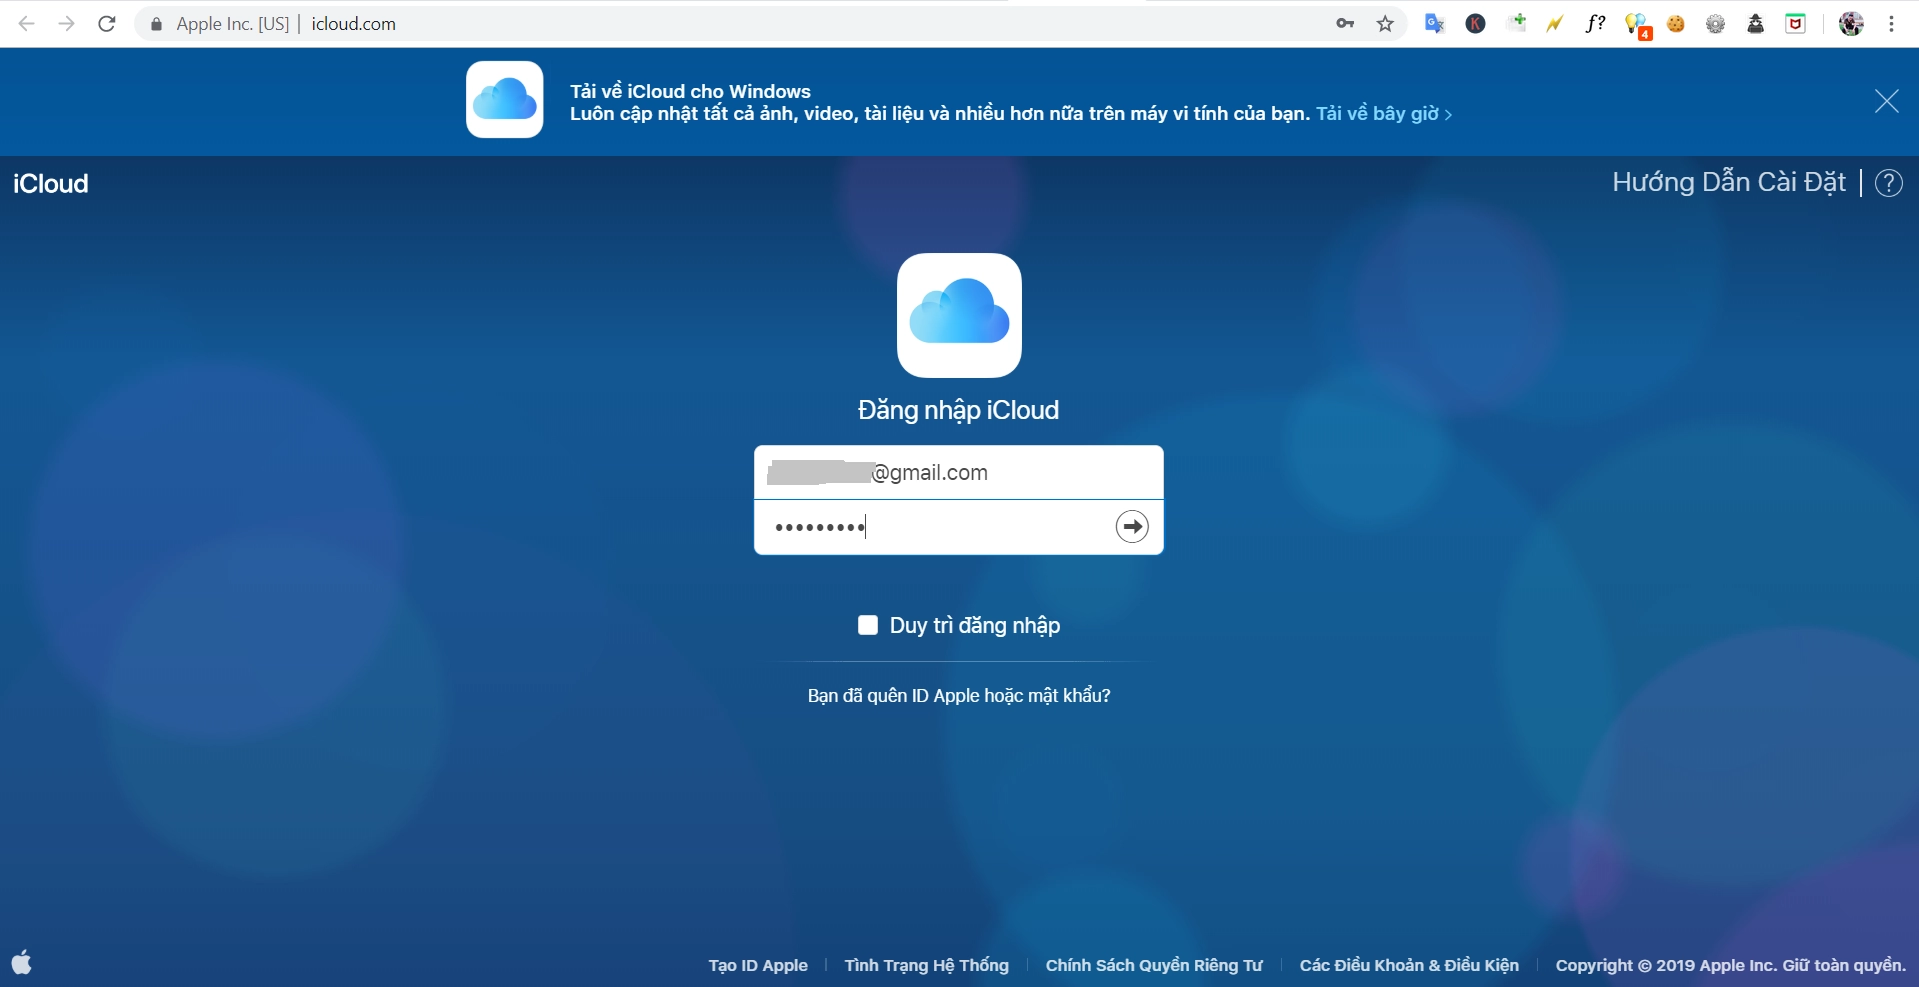Click the padlock icon in the address bar

[x=155, y=23]
